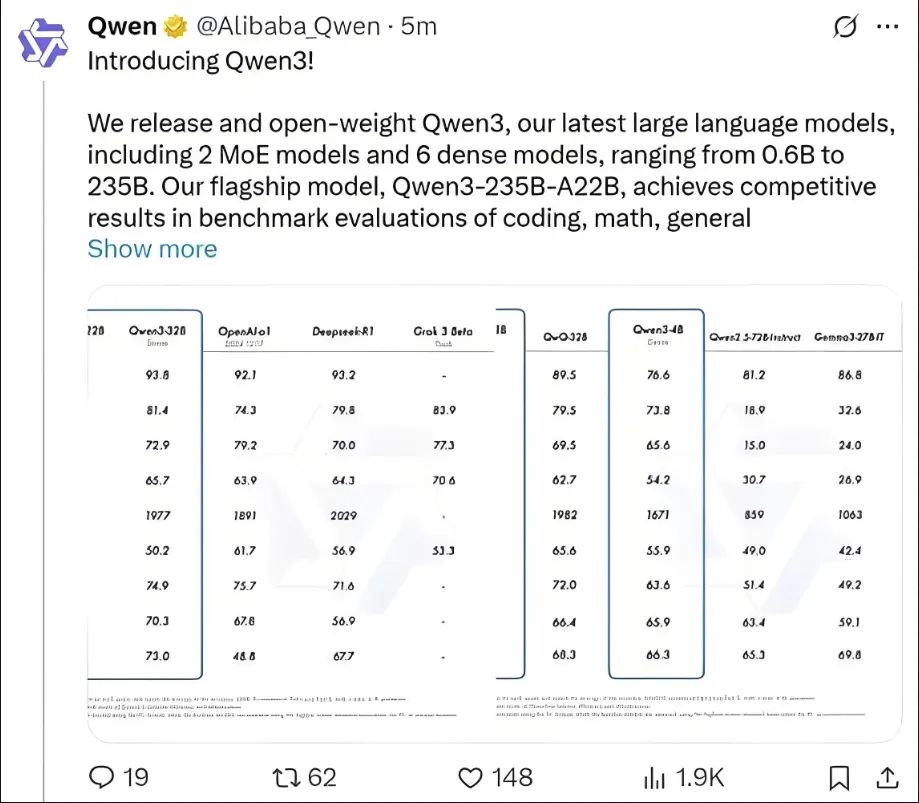Click the like count of 148

click(512, 777)
